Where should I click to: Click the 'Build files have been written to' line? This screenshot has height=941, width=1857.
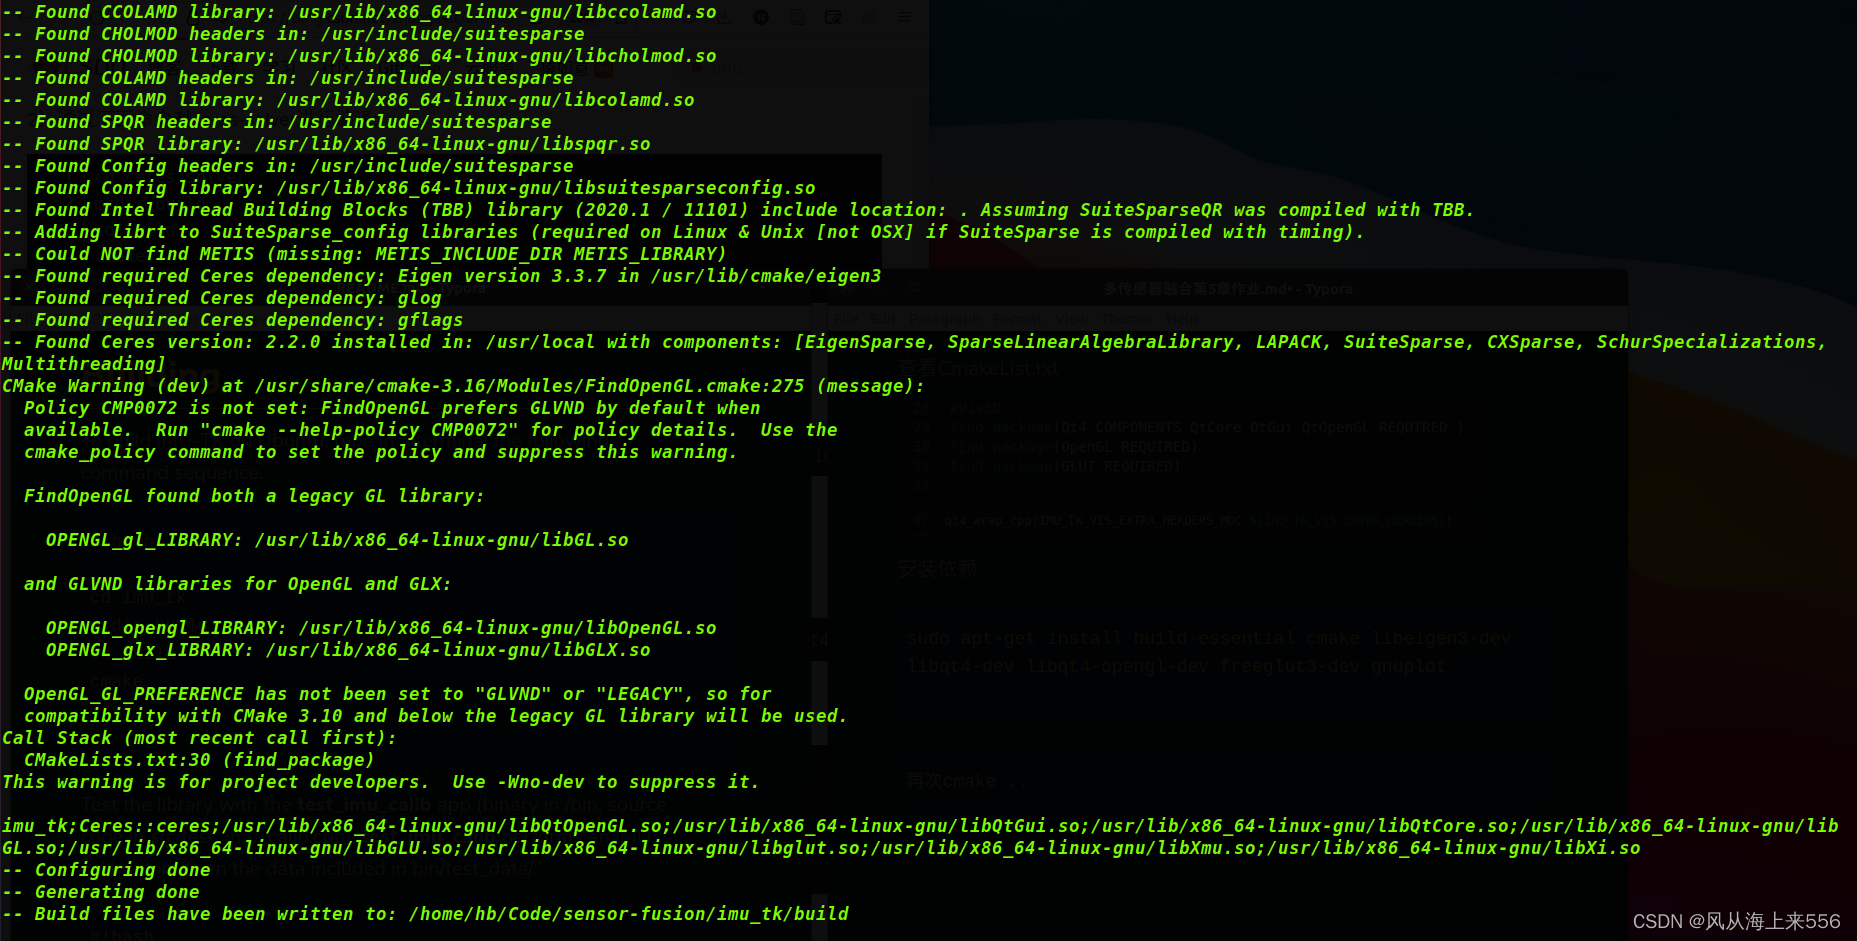425,914
